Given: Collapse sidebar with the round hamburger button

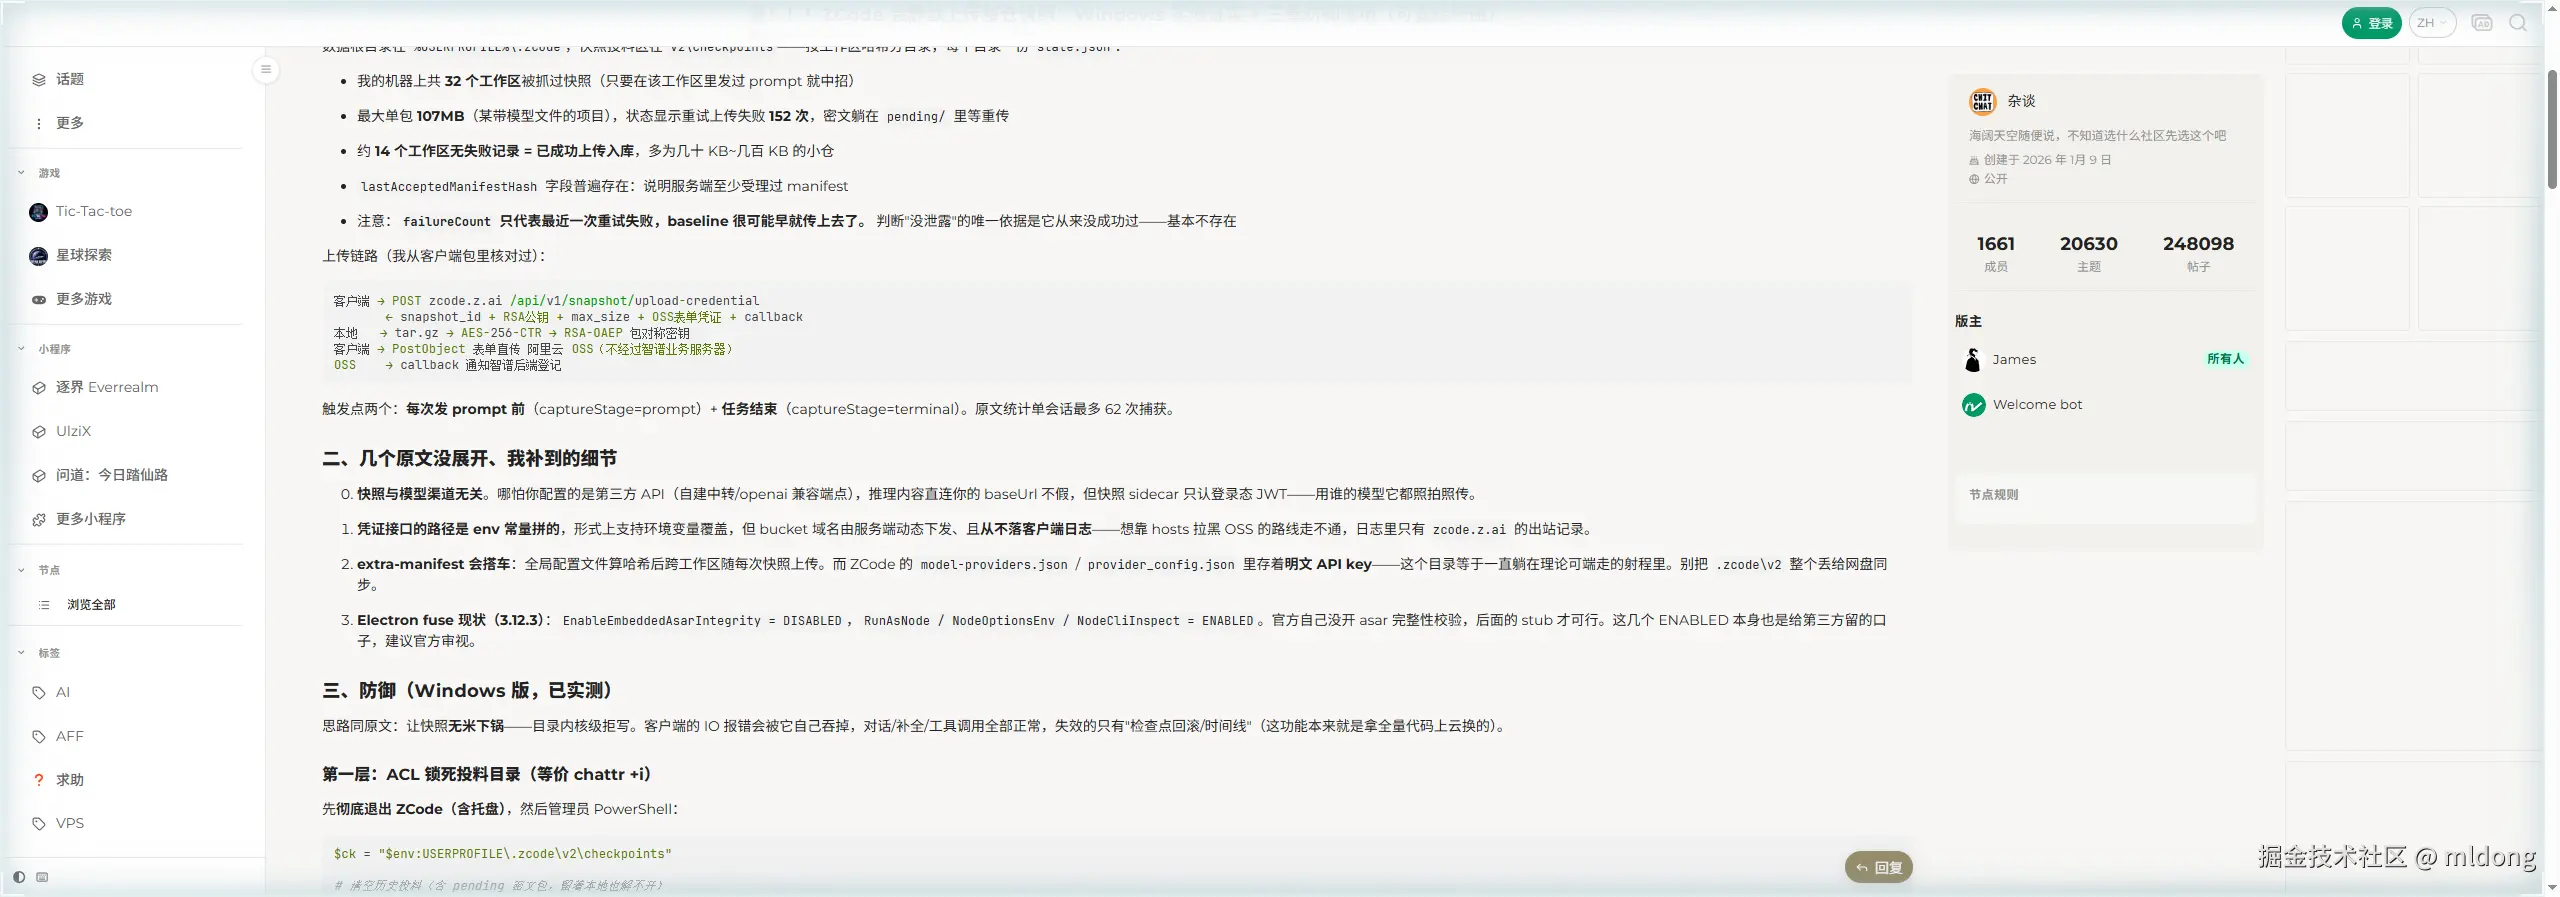Looking at the screenshot, I should tap(266, 69).
